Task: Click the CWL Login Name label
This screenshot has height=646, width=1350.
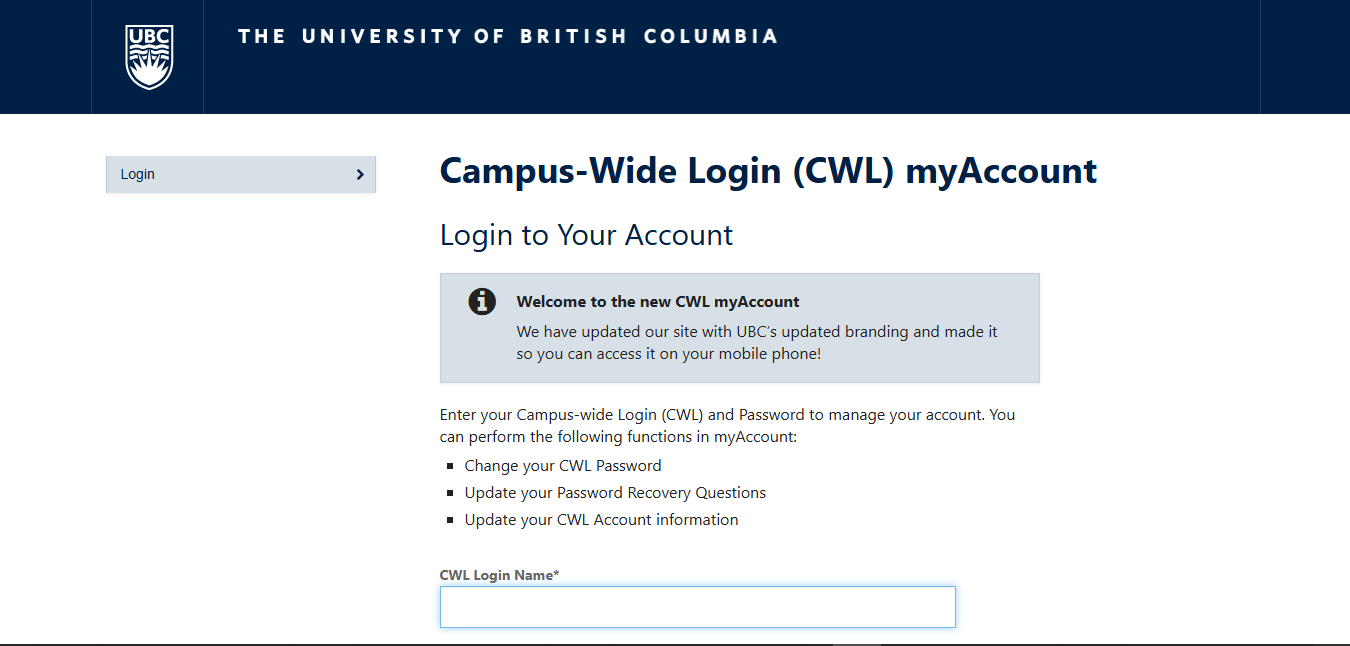Action: point(495,575)
